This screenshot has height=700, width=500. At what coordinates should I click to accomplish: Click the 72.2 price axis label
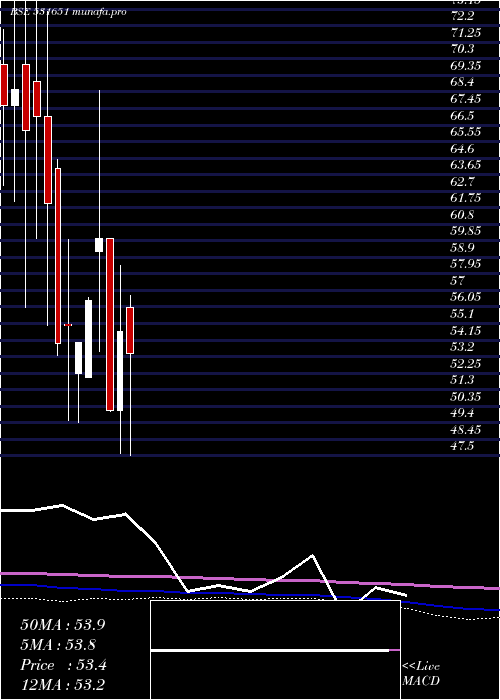pos(460,16)
